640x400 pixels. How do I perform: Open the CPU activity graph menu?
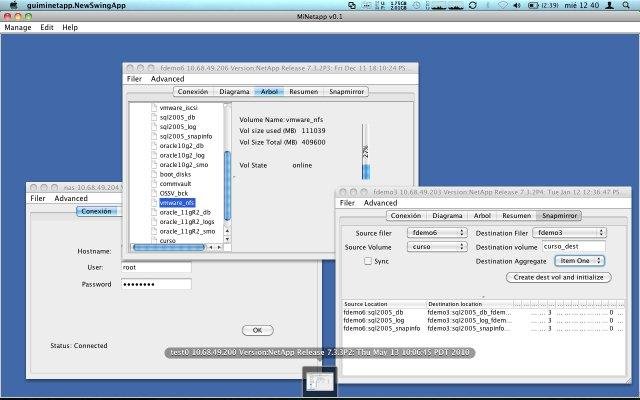[x=445, y=5]
